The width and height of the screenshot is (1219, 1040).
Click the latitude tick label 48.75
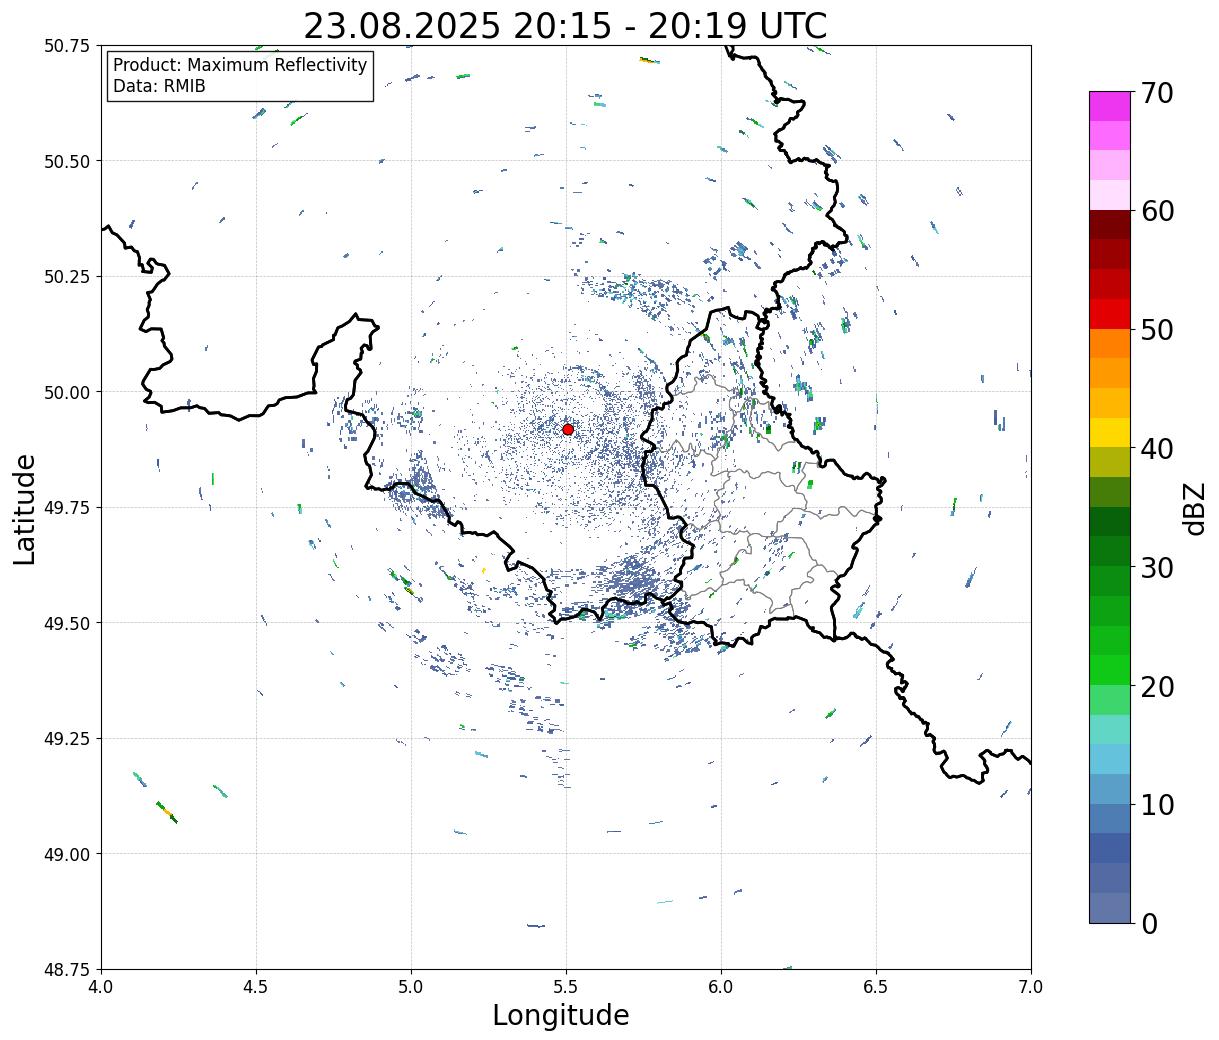(x=67, y=969)
